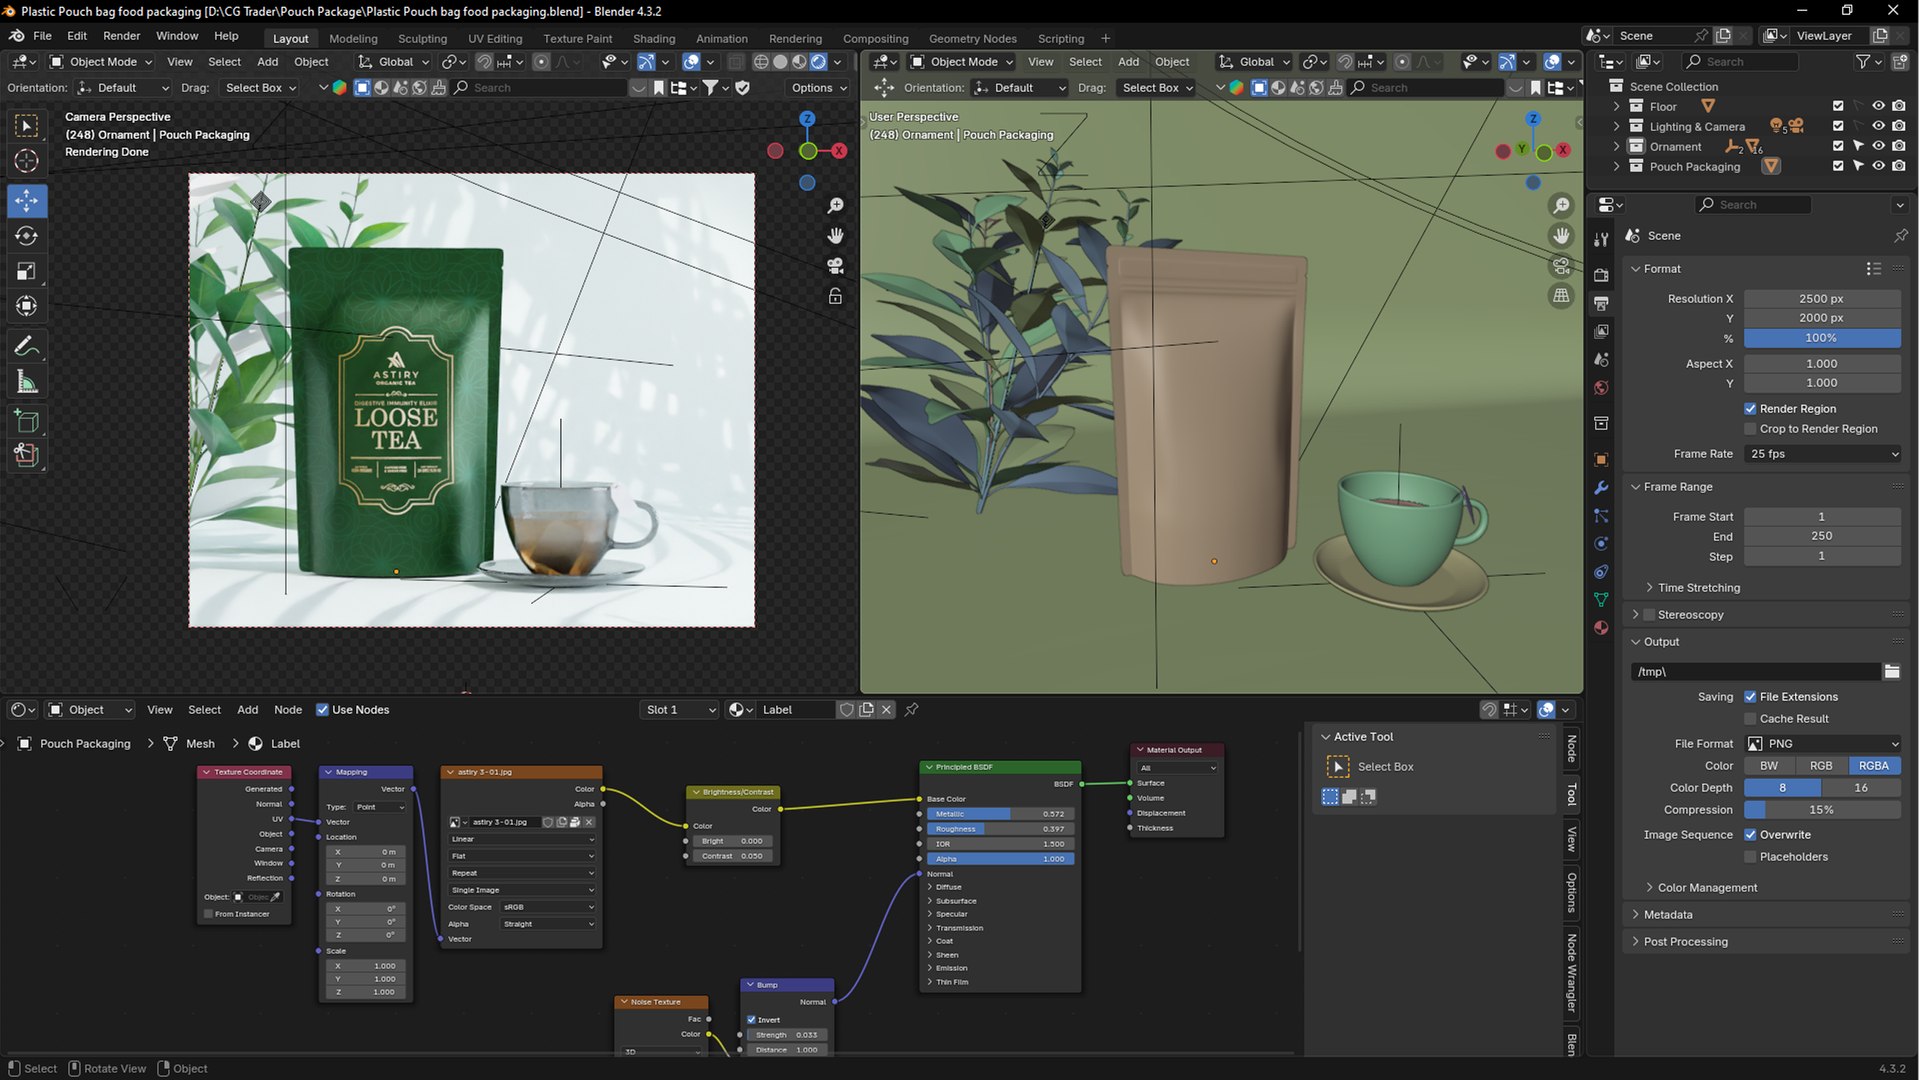The height and width of the screenshot is (1080, 1919).
Task: Open the Material properties tab
Action: [x=1601, y=628]
